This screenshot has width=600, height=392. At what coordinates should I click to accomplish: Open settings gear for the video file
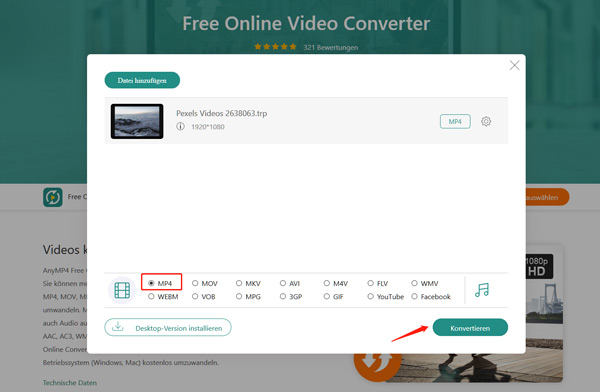click(x=486, y=121)
